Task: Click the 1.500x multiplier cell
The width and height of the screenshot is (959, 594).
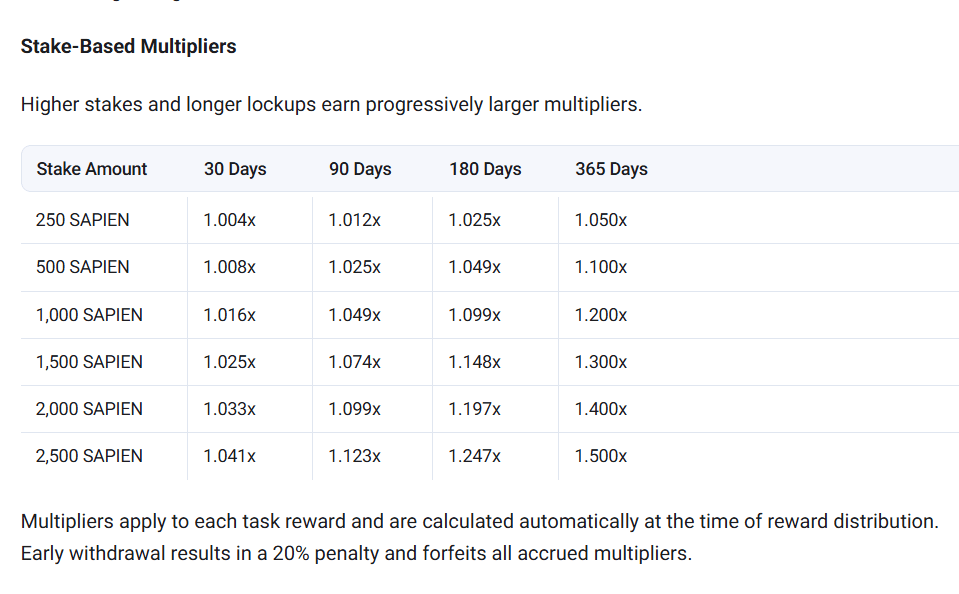Action: click(601, 456)
